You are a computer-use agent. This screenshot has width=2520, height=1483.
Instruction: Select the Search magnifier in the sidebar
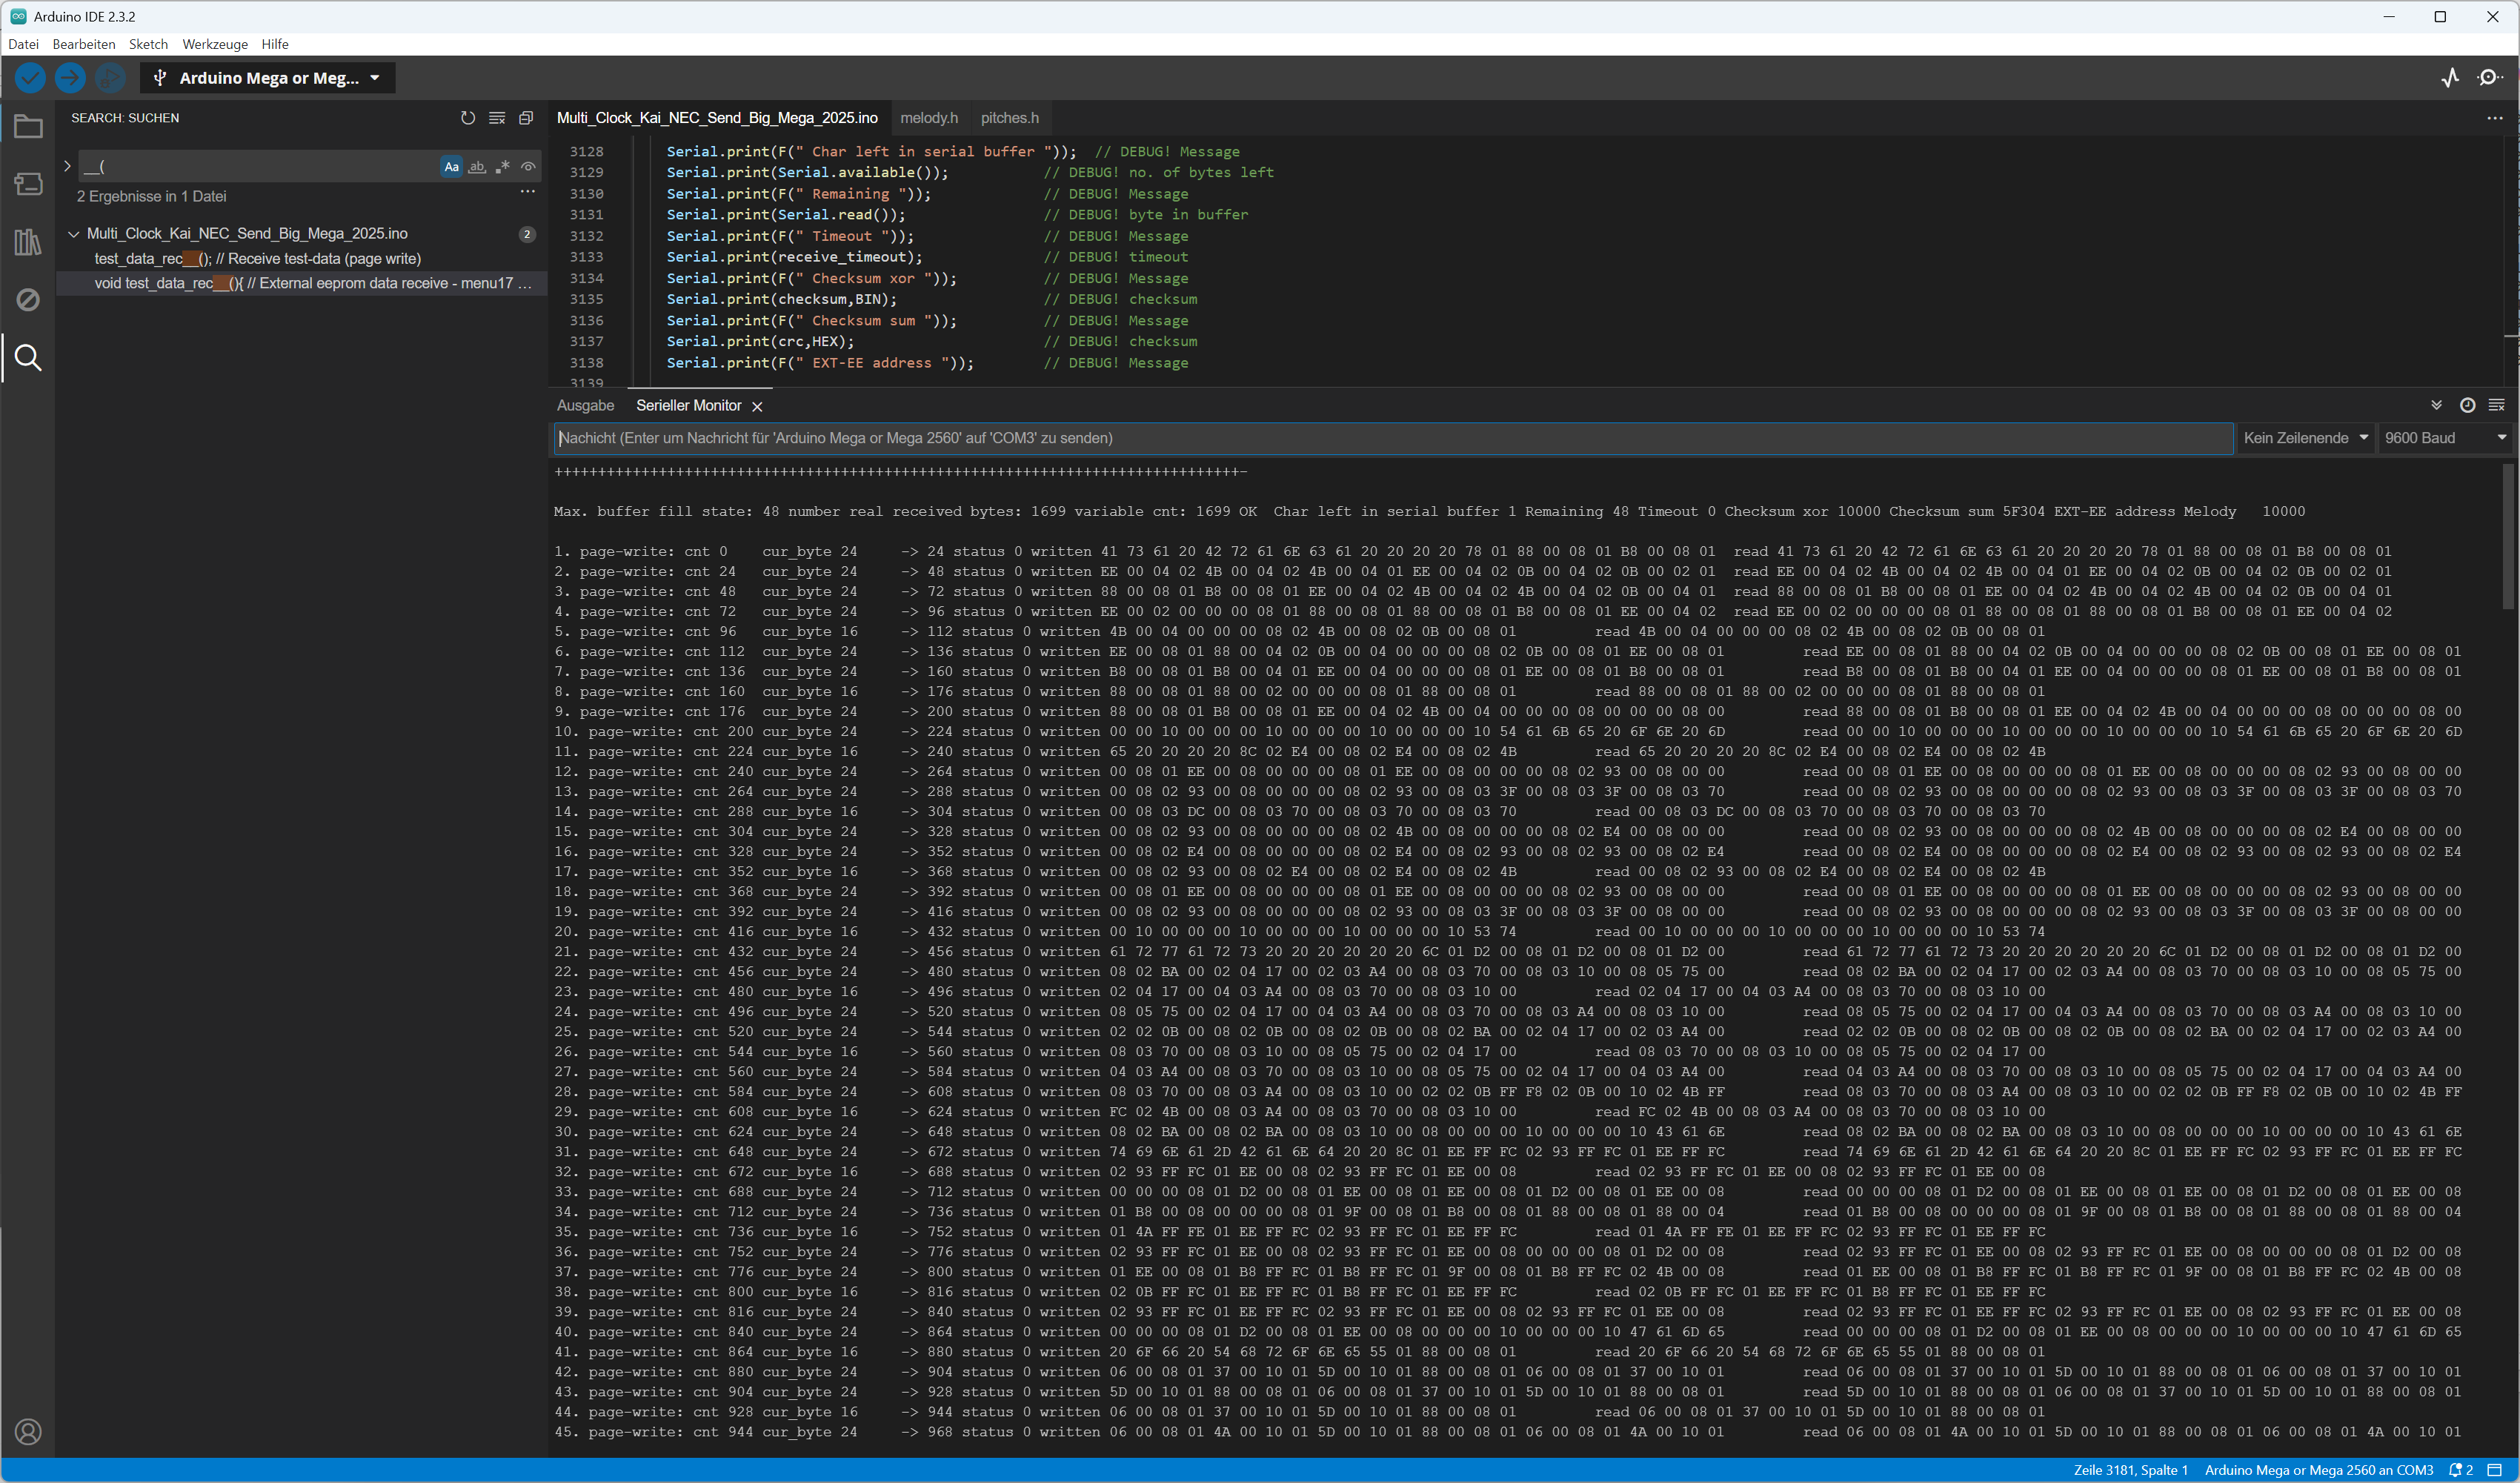(x=28, y=358)
